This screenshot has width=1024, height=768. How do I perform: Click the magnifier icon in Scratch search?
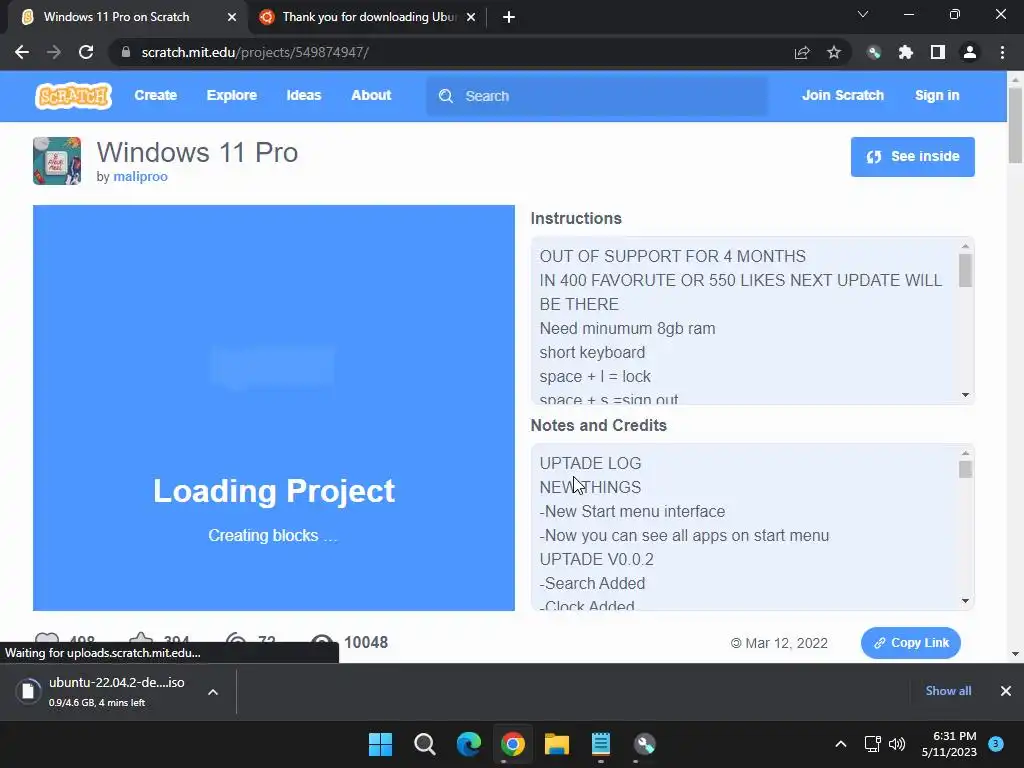tap(446, 96)
